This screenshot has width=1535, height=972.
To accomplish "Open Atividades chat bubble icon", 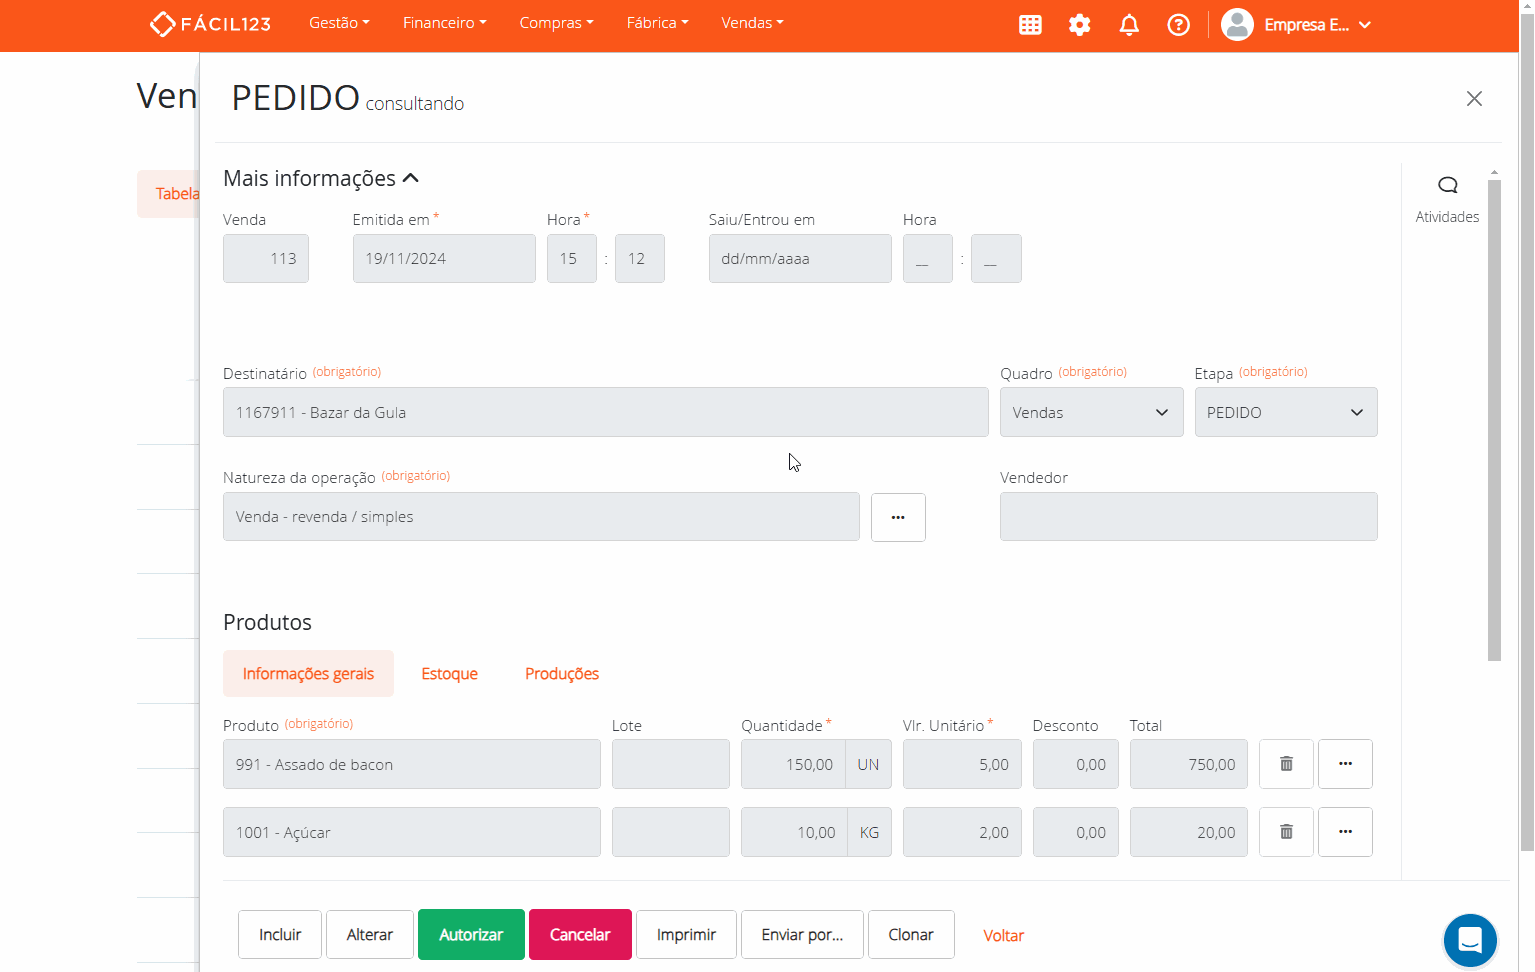I will pos(1447,186).
